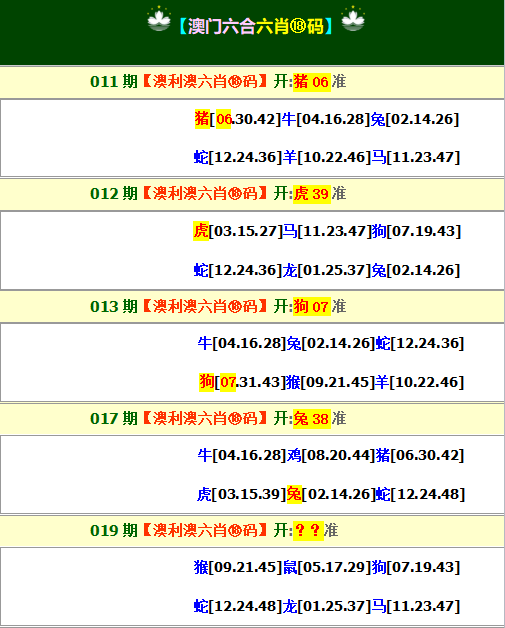Click 牛[04.16.28] in the period 011 picks
Screen dimensions: 505x628
[326, 119]
